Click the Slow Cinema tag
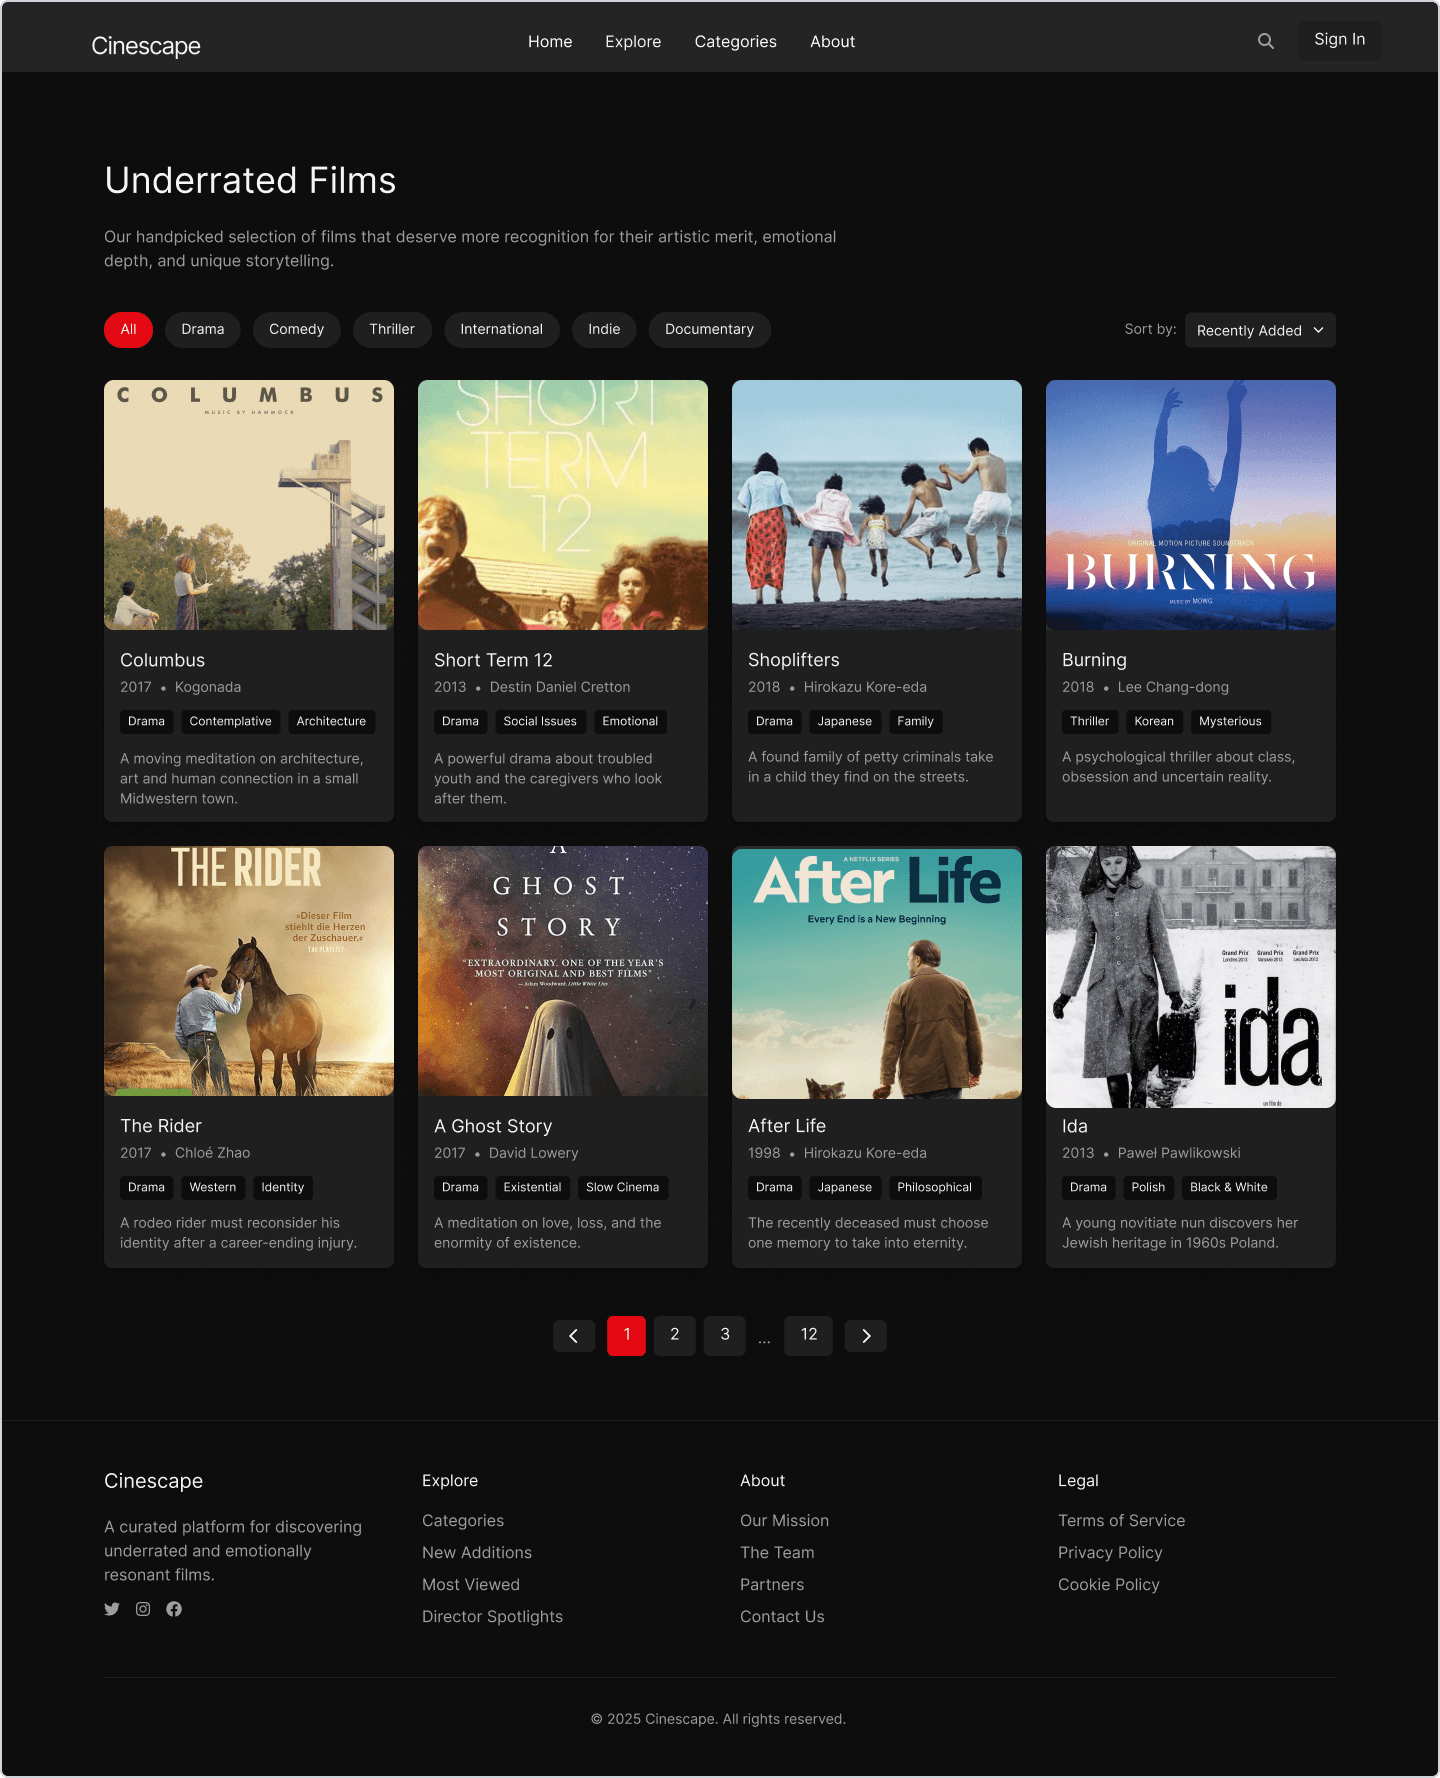 [x=623, y=1188]
